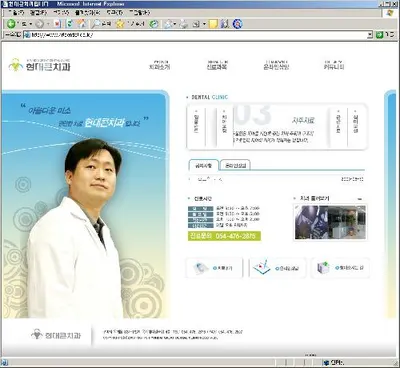Viewport: 400px width, 368px height.
Task: Open the 진료과목 navigation item
Action: pyautogui.click(x=217, y=65)
